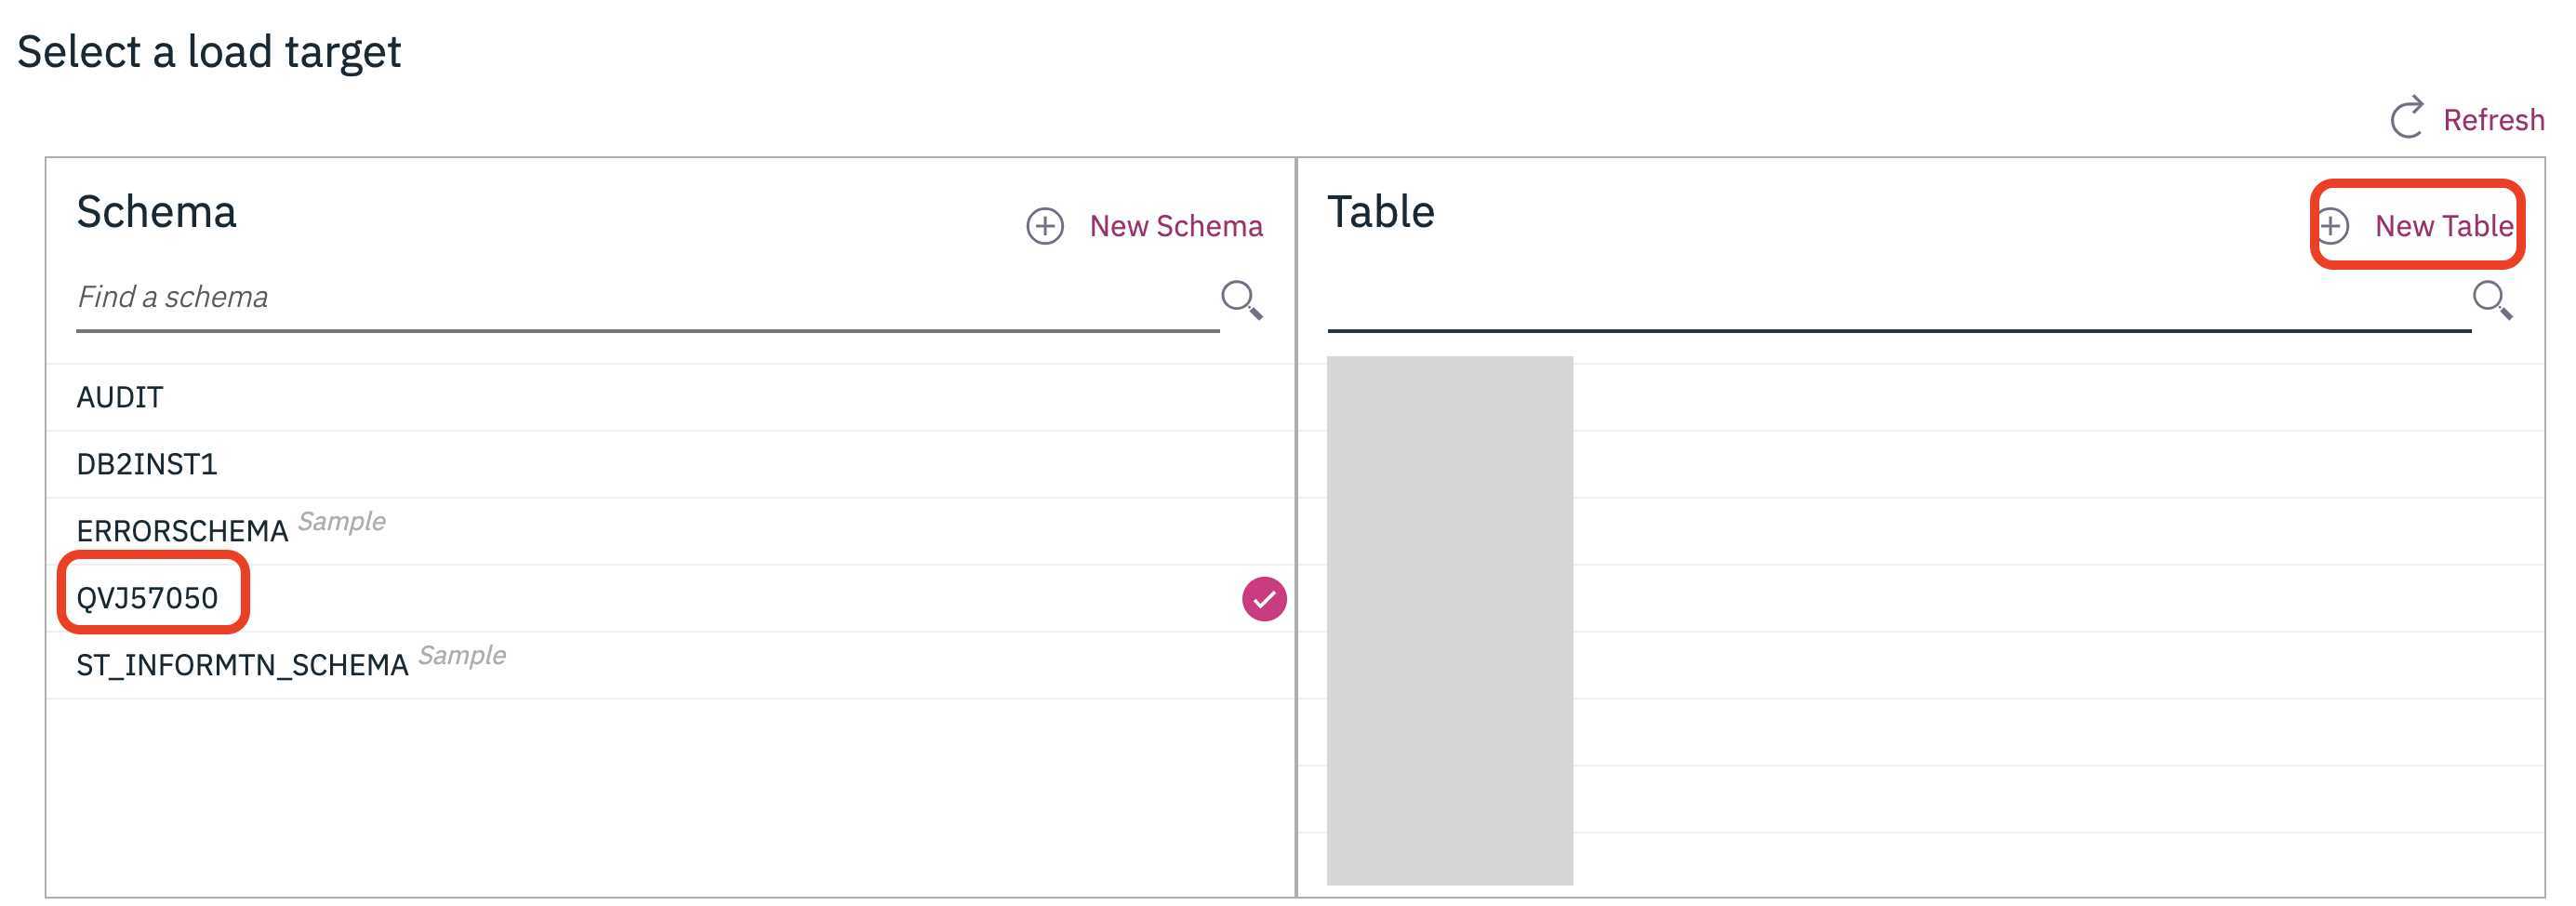This screenshot has width=2576, height=906.
Task: Click the Sample label next to ERRORSCHEMA
Action: point(342,521)
